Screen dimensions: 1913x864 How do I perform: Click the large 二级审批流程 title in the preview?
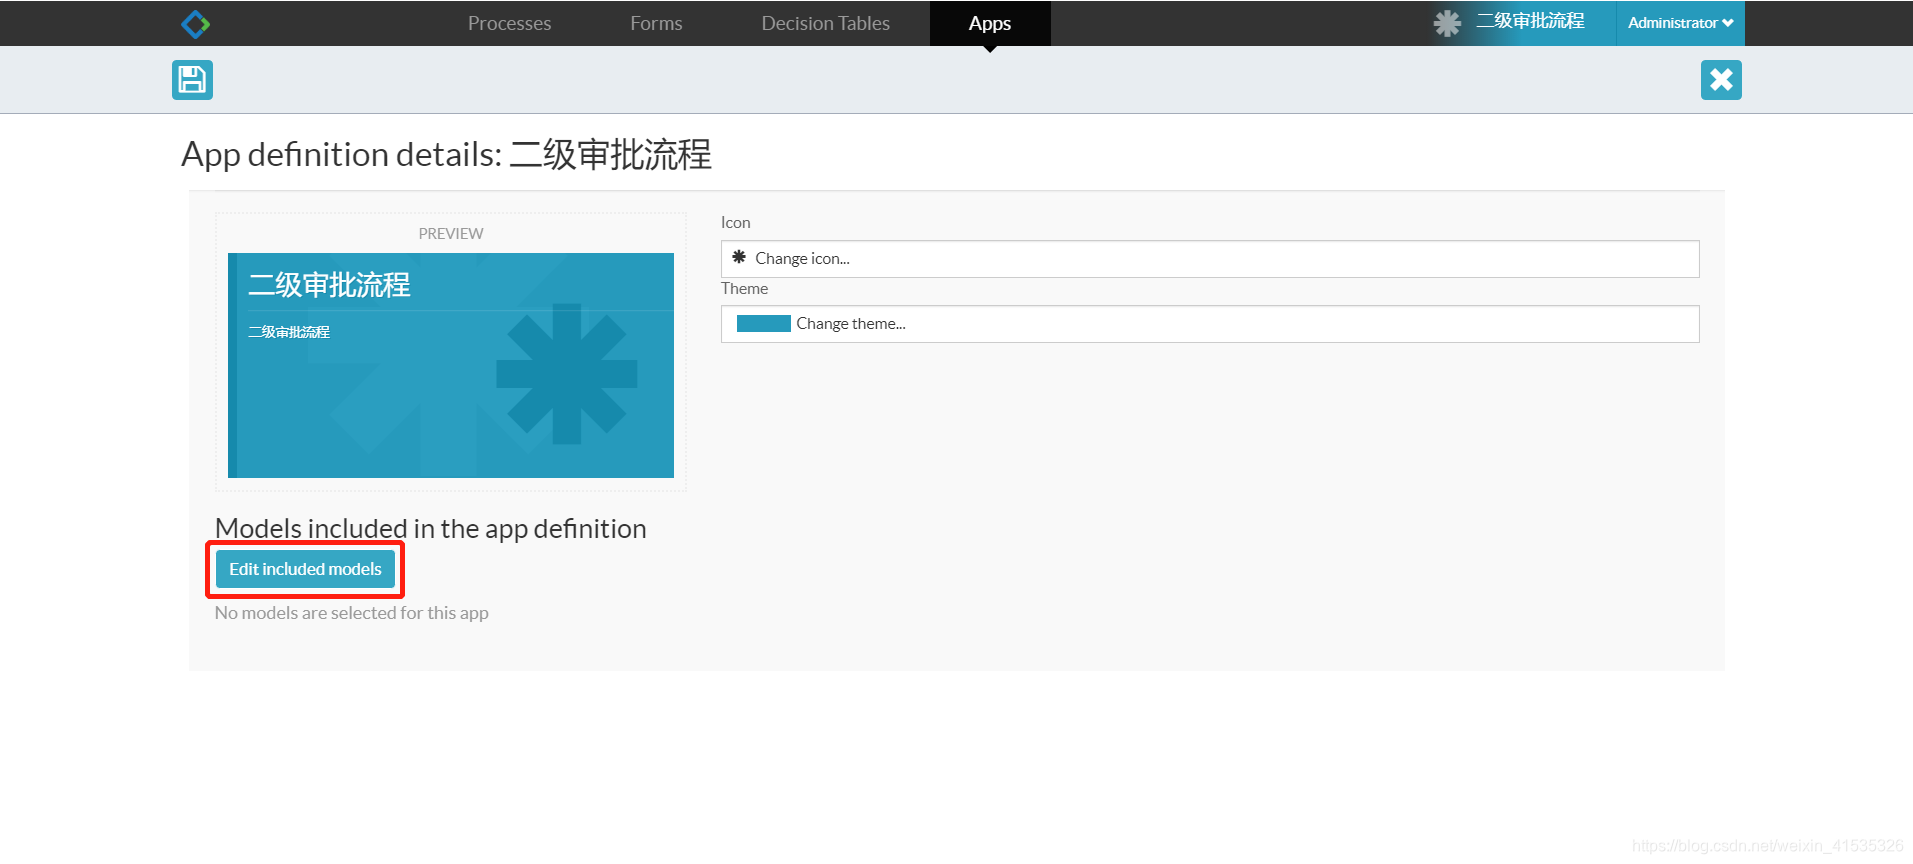329,285
